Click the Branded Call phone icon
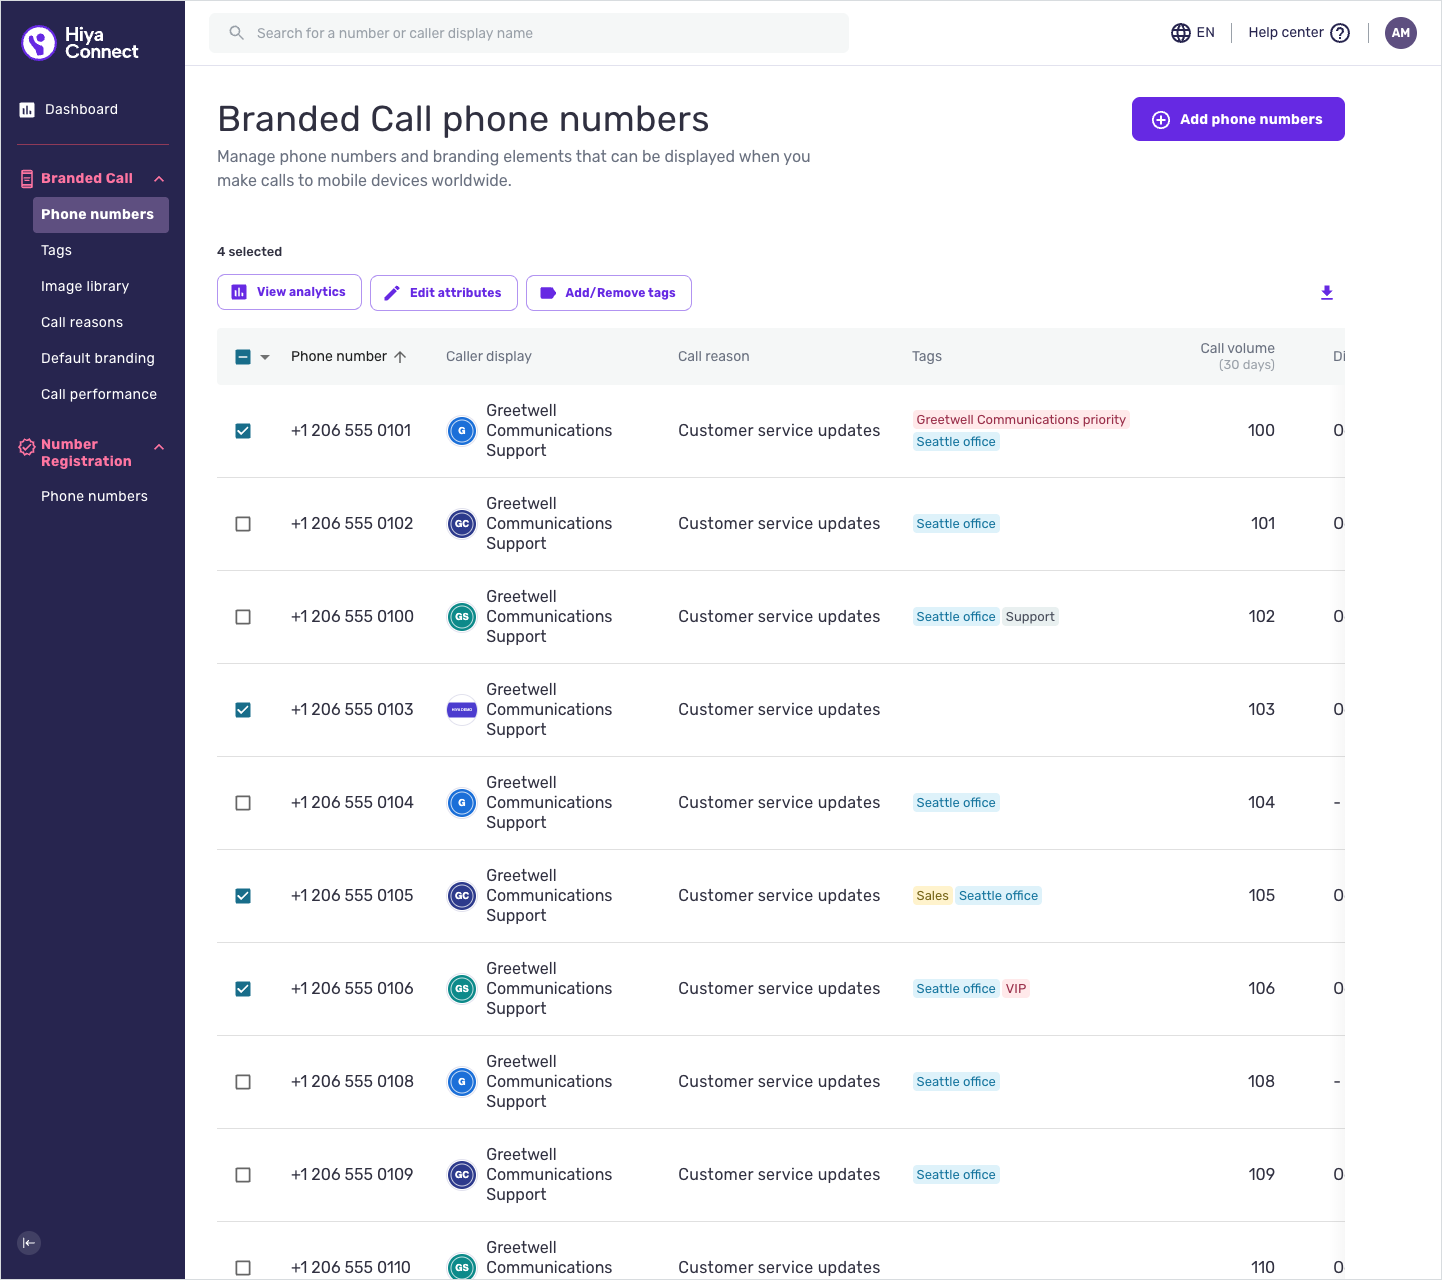This screenshot has height=1280, width=1442. pos(27,179)
